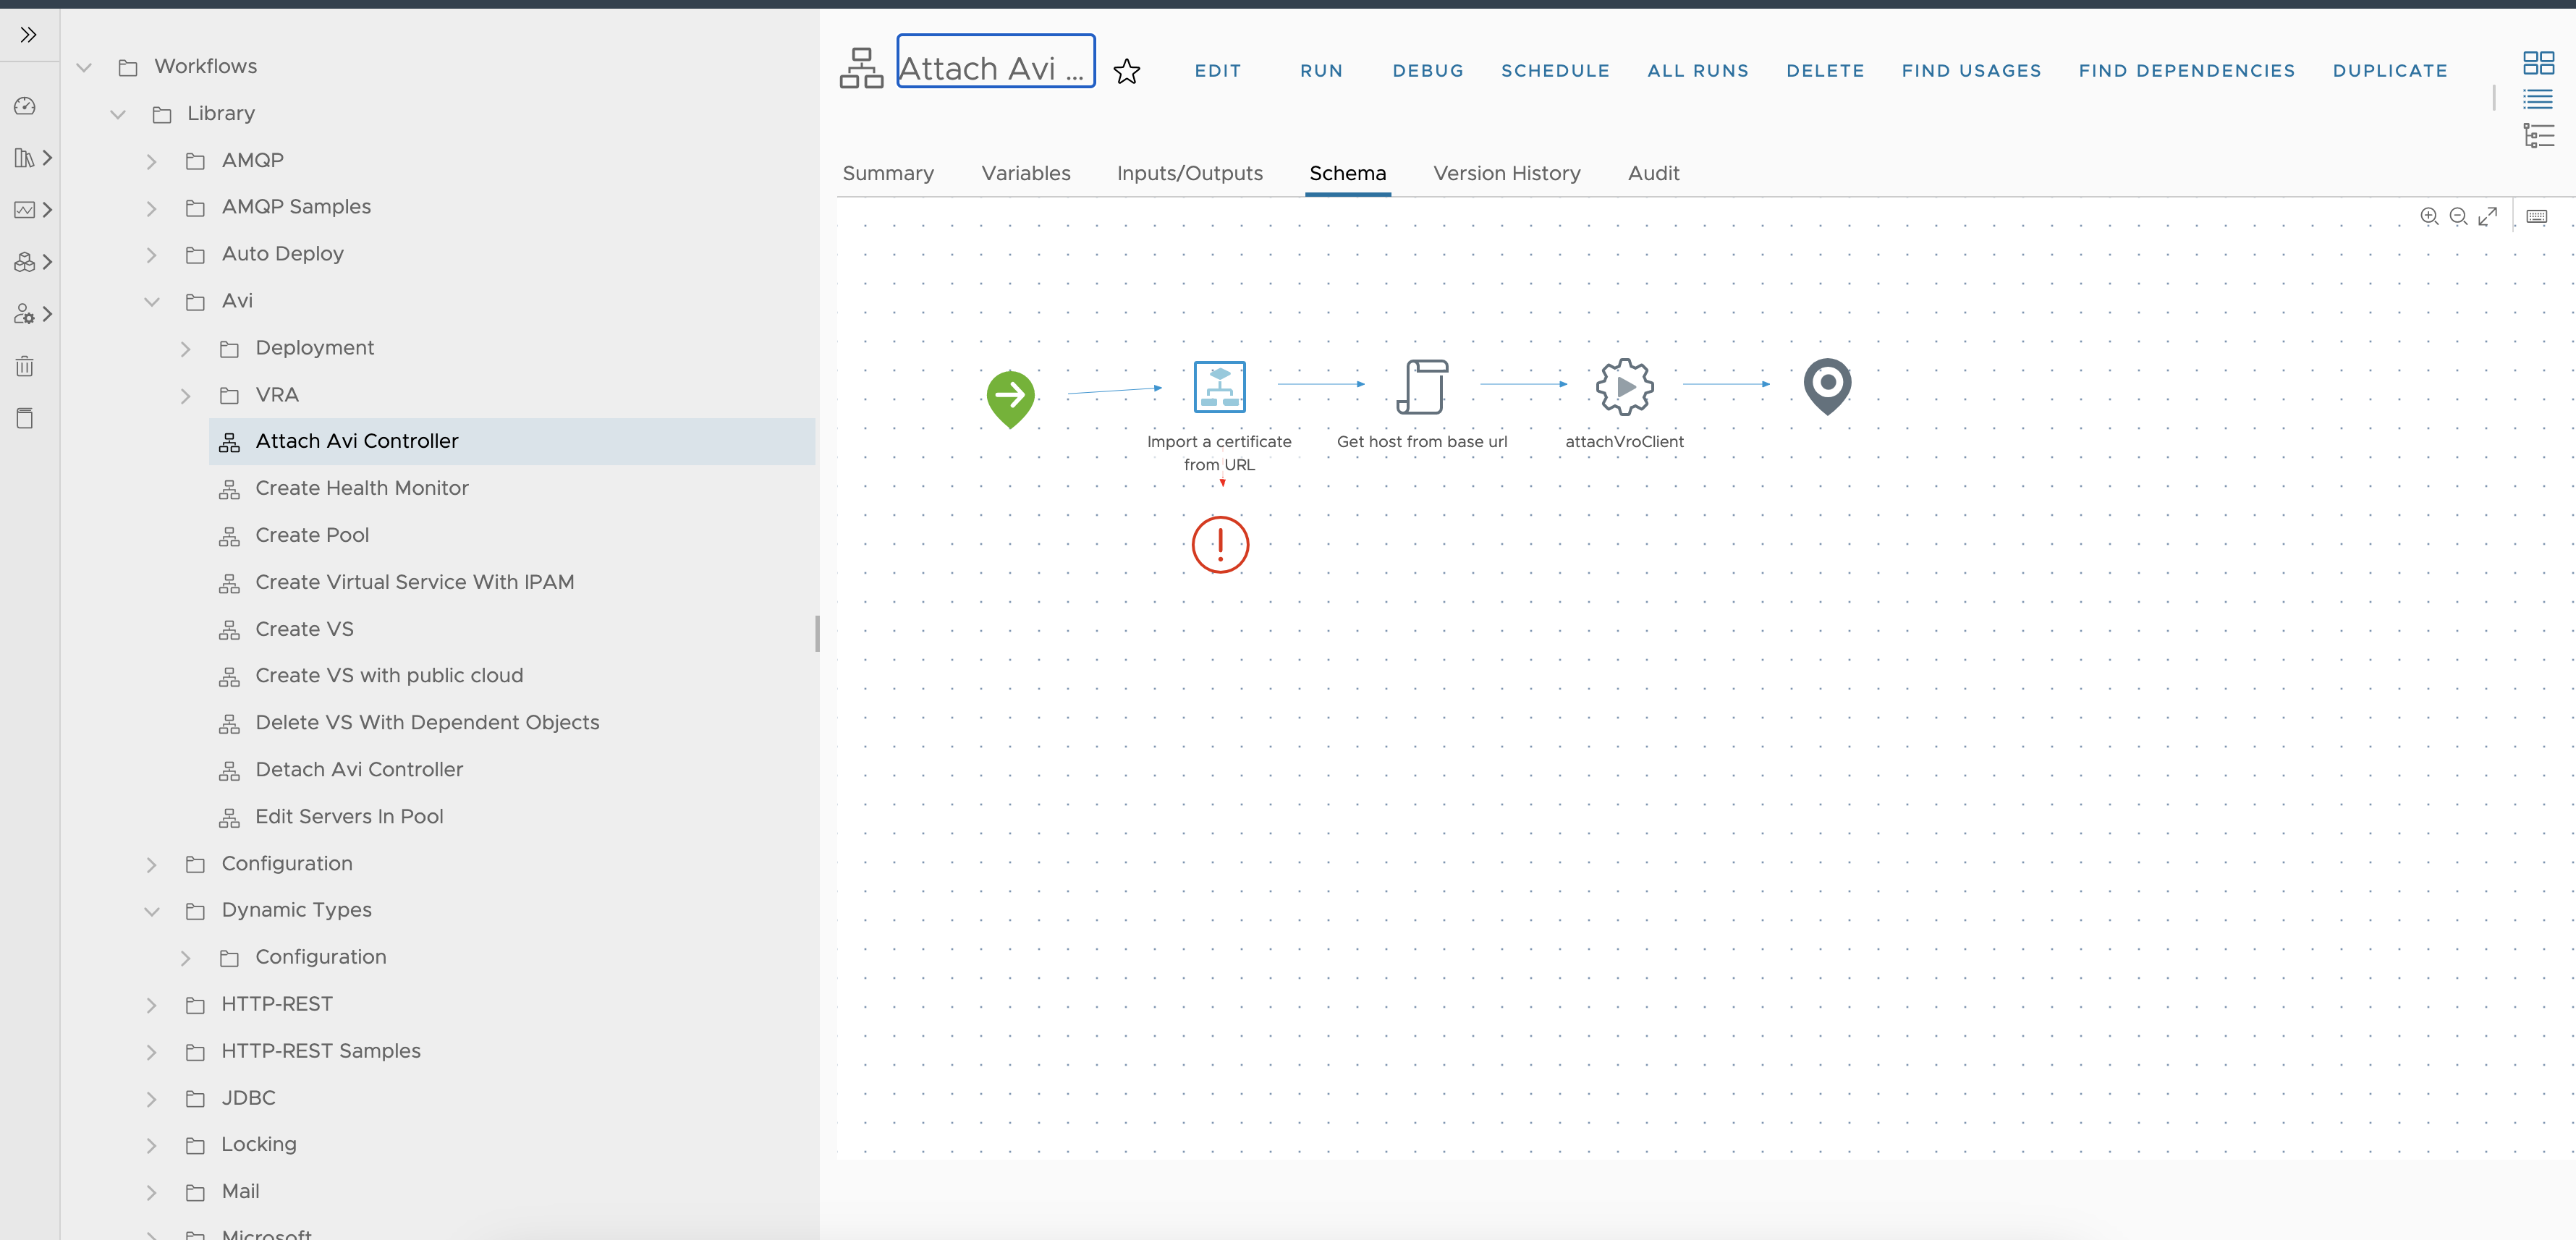Zoom out on the schema canvas
This screenshot has width=2576, height=1240.
[x=2458, y=216]
